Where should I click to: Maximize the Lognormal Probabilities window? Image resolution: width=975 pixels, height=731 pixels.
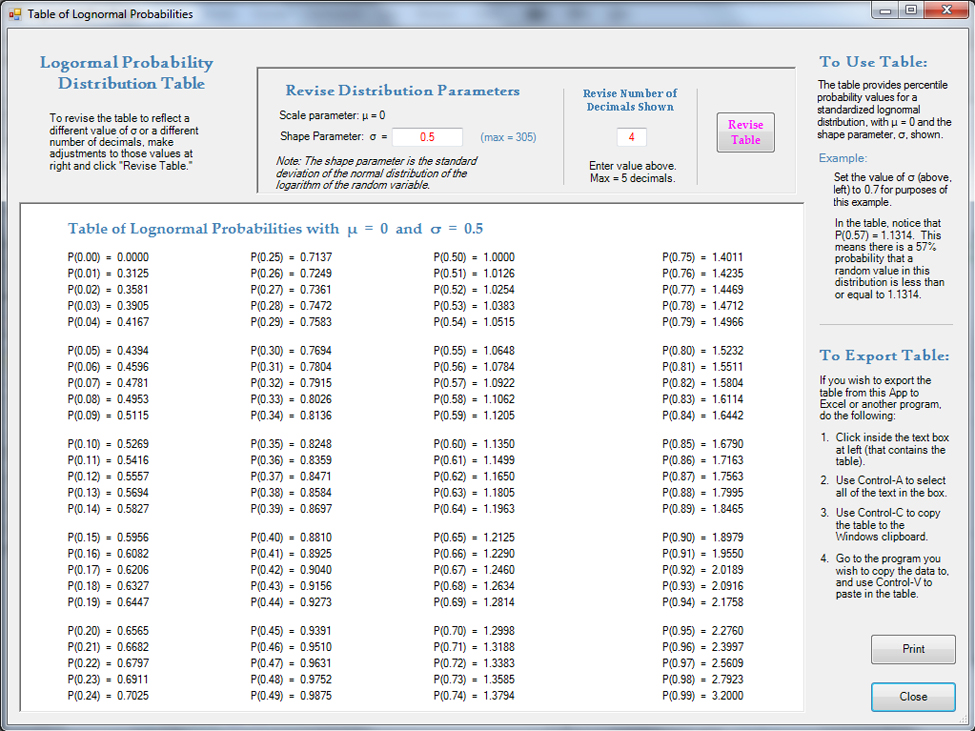[910, 10]
